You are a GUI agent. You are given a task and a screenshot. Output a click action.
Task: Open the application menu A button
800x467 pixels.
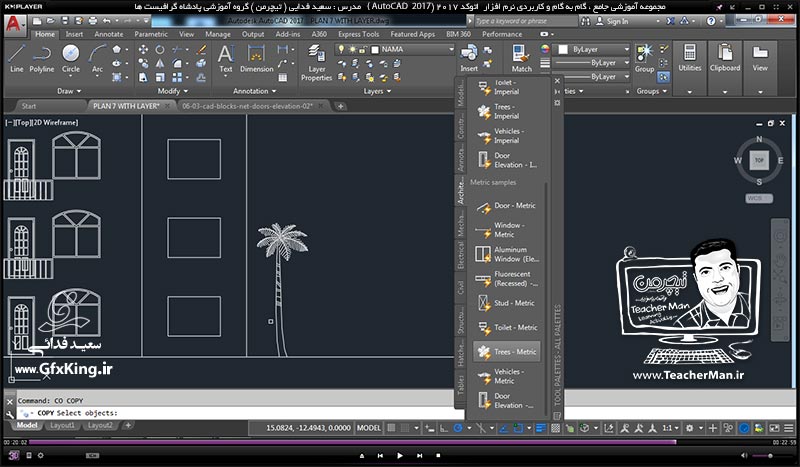click(13, 24)
